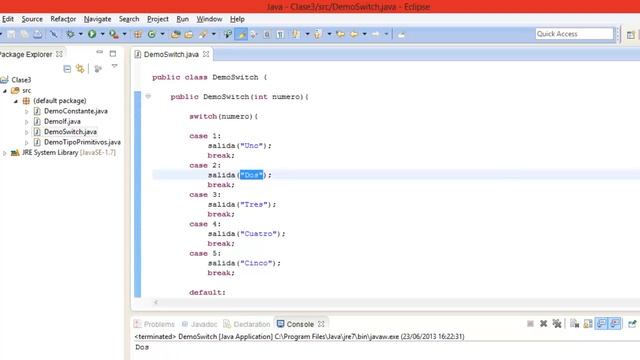The width and height of the screenshot is (640, 360).
Task: Click the Forward navigation arrow icon
Action: (x=376, y=35)
